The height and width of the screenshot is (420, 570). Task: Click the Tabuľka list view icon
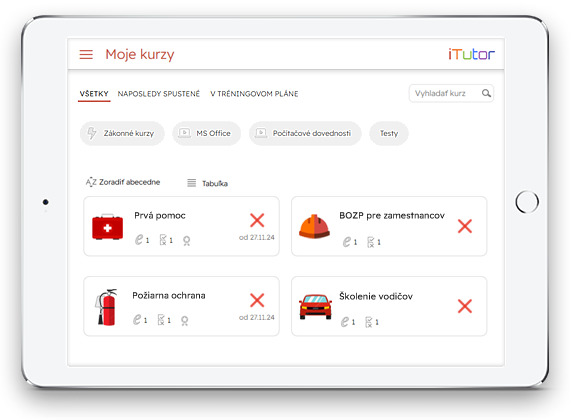[x=191, y=183]
